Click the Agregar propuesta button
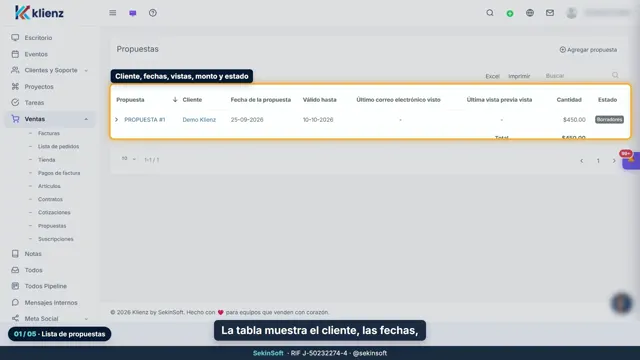This screenshot has height=360, width=640. point(588,49)
